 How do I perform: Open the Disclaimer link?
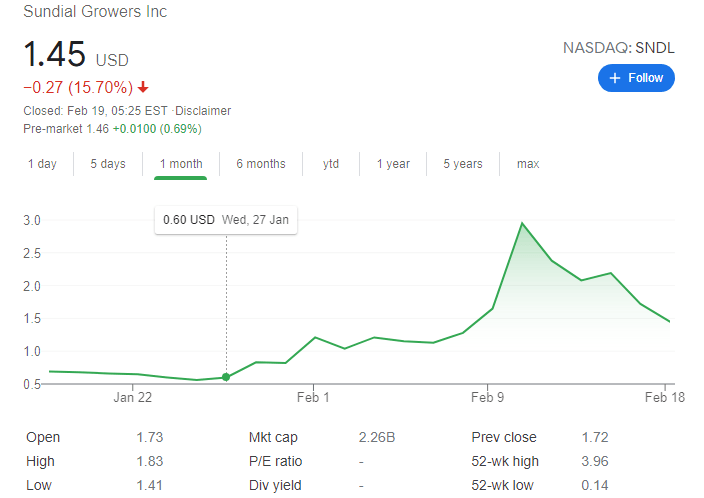203,111
